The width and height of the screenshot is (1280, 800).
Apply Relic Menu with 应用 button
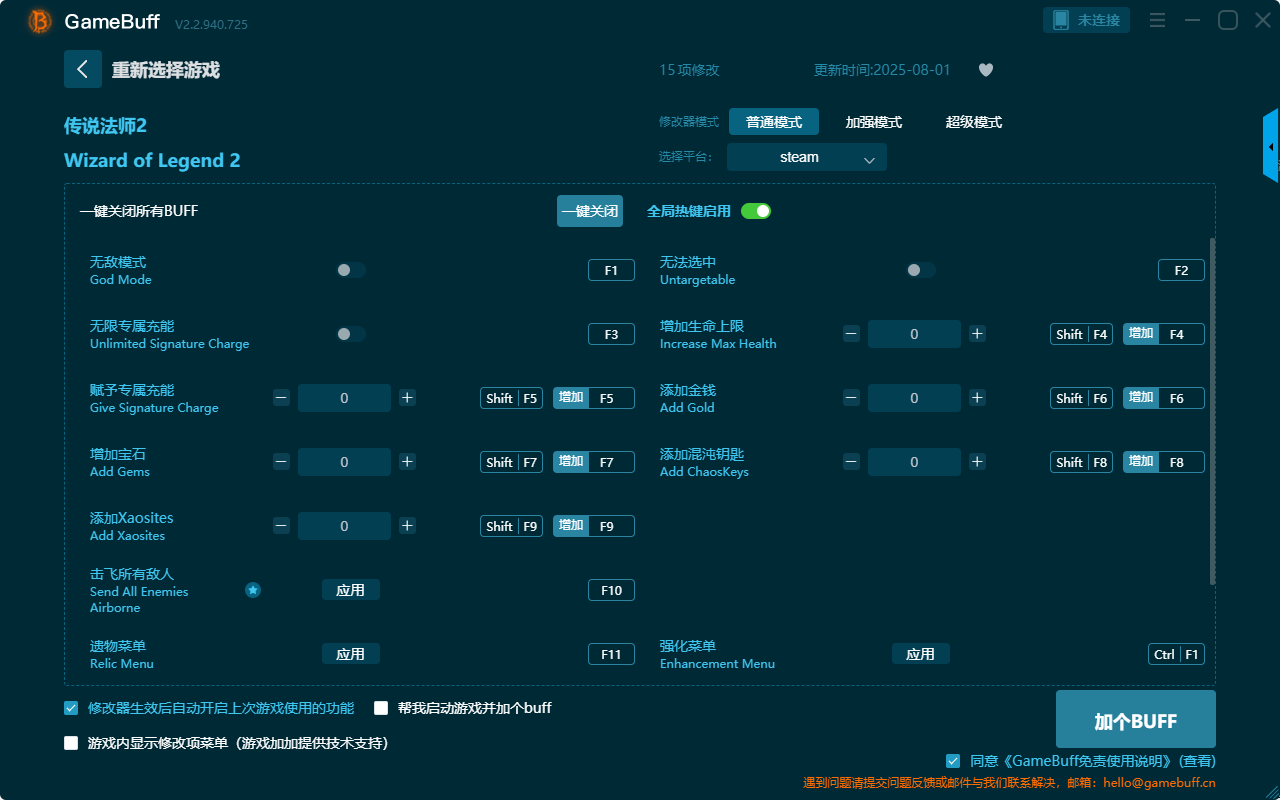tap(351, 654)
